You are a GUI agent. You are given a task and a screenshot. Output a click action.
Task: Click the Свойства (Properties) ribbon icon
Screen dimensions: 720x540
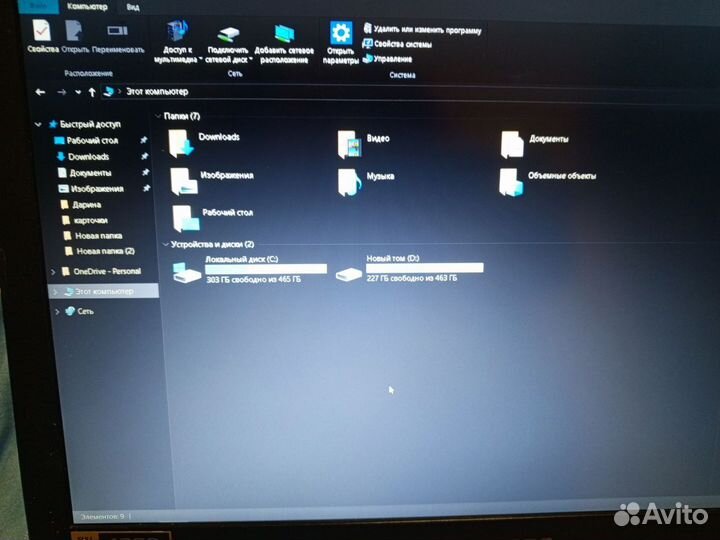[x=41, y=31]
